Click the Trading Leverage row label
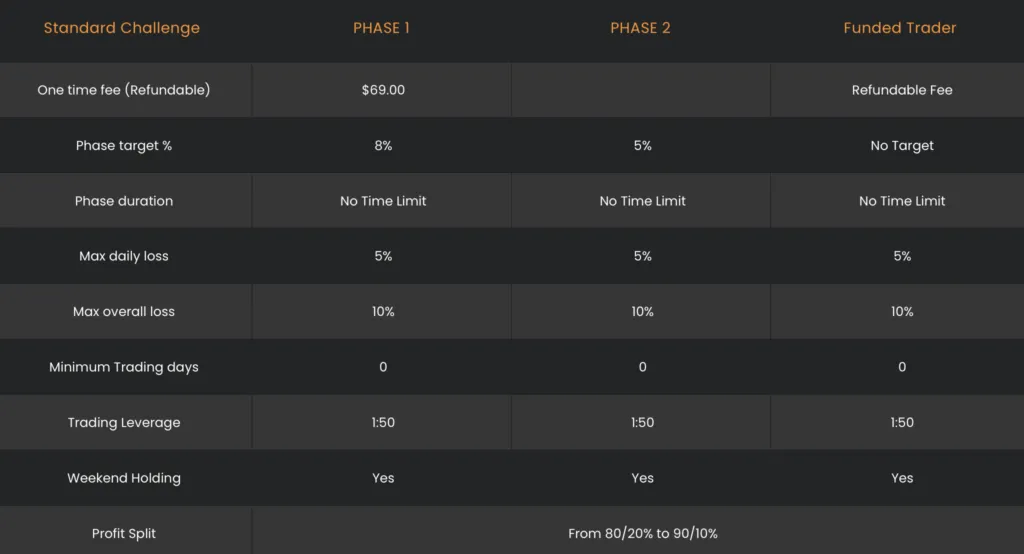Image resolution: width=1024 pixels, height=554 pixels. click(124, 423)
